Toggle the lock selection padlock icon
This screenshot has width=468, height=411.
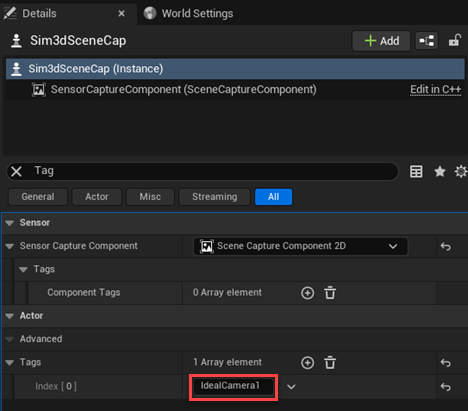click(454, 41)
